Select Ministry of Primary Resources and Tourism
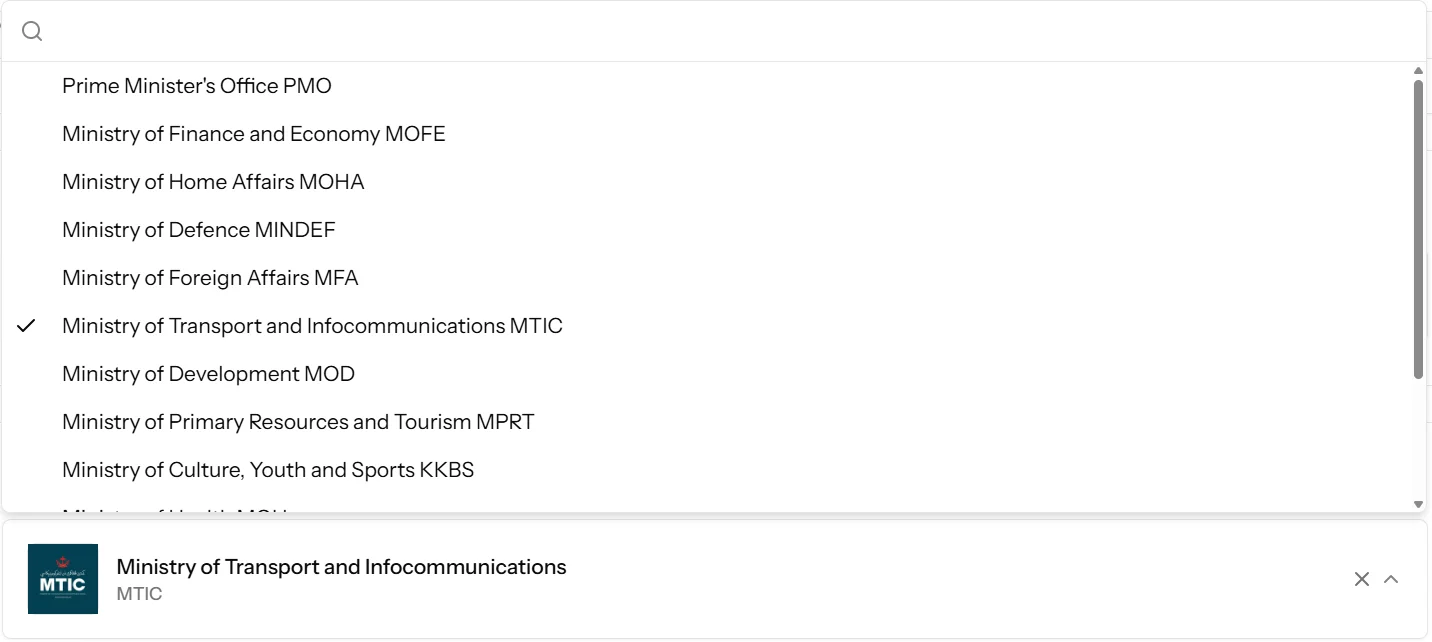This screenshot has width=1432, height=642. (x=298, y=422)
